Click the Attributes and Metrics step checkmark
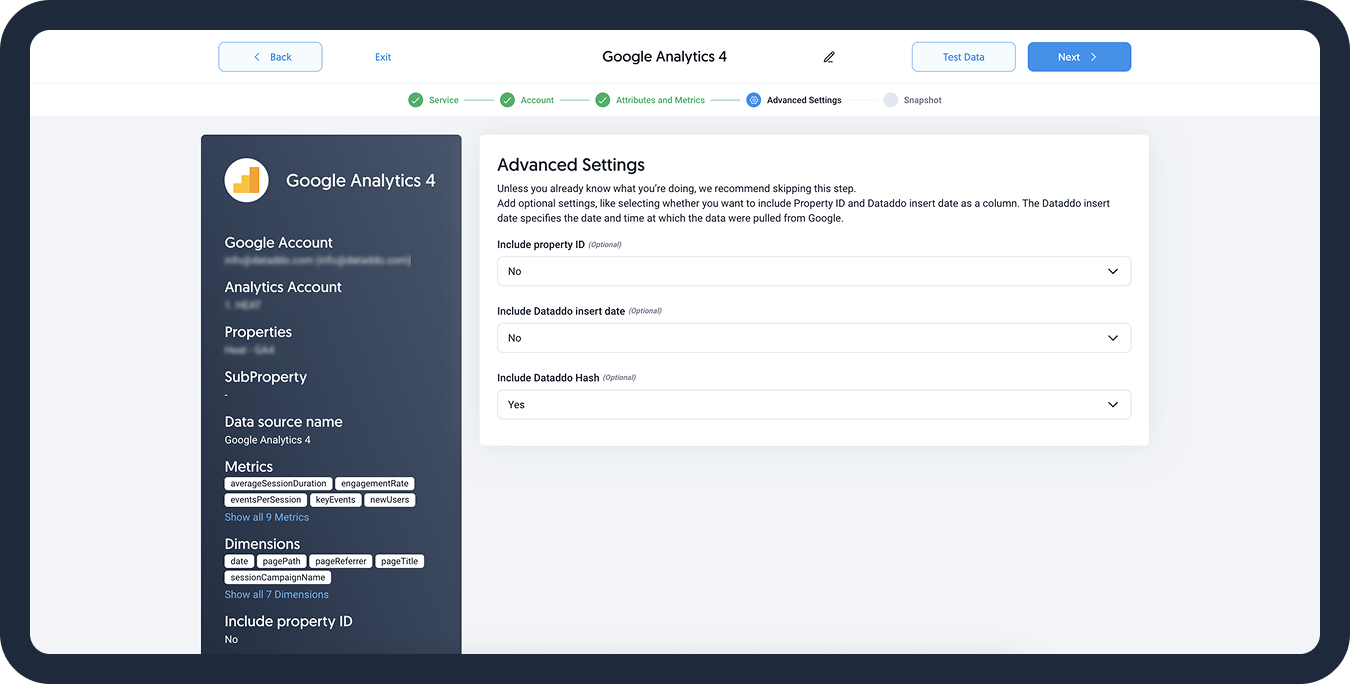This screenshot has height=684, width=1350. pyautogui.click(x=603, y=100)
